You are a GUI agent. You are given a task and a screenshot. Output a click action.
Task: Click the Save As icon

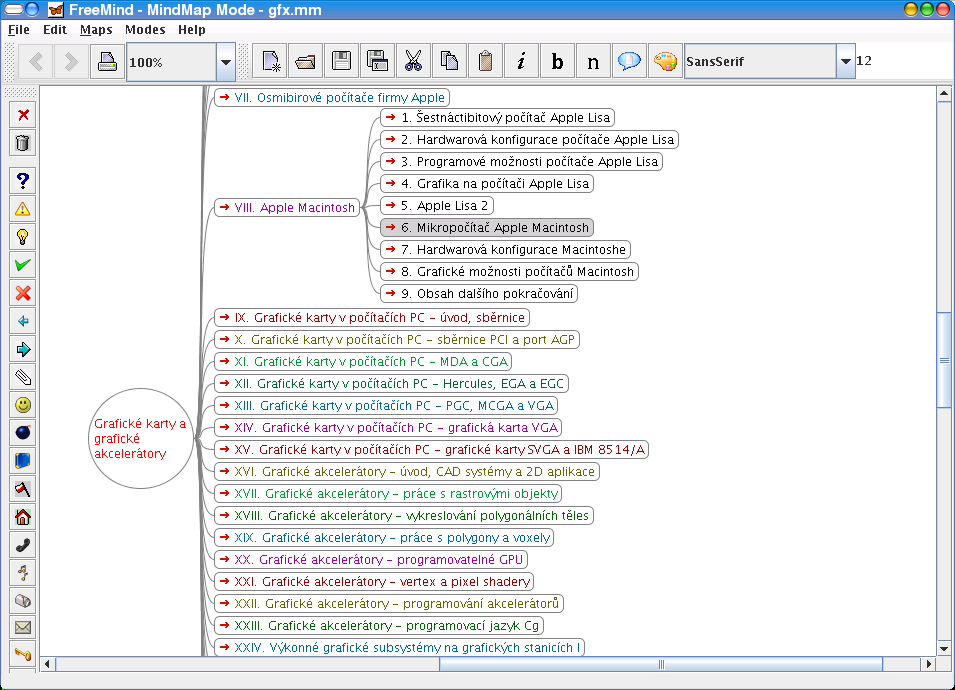(x=378, y=62)
